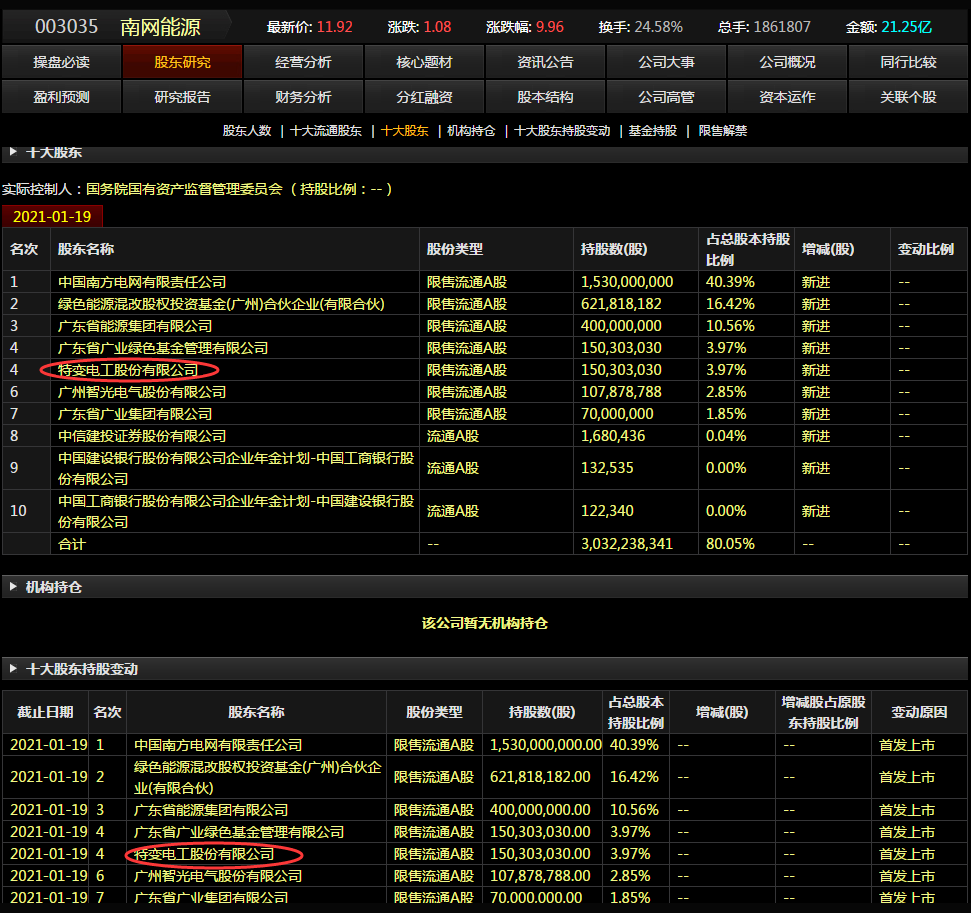Open 基金持股 sub-navigation link
The height and width of the screenshot is (913, 971).
[x=653, y=131]
